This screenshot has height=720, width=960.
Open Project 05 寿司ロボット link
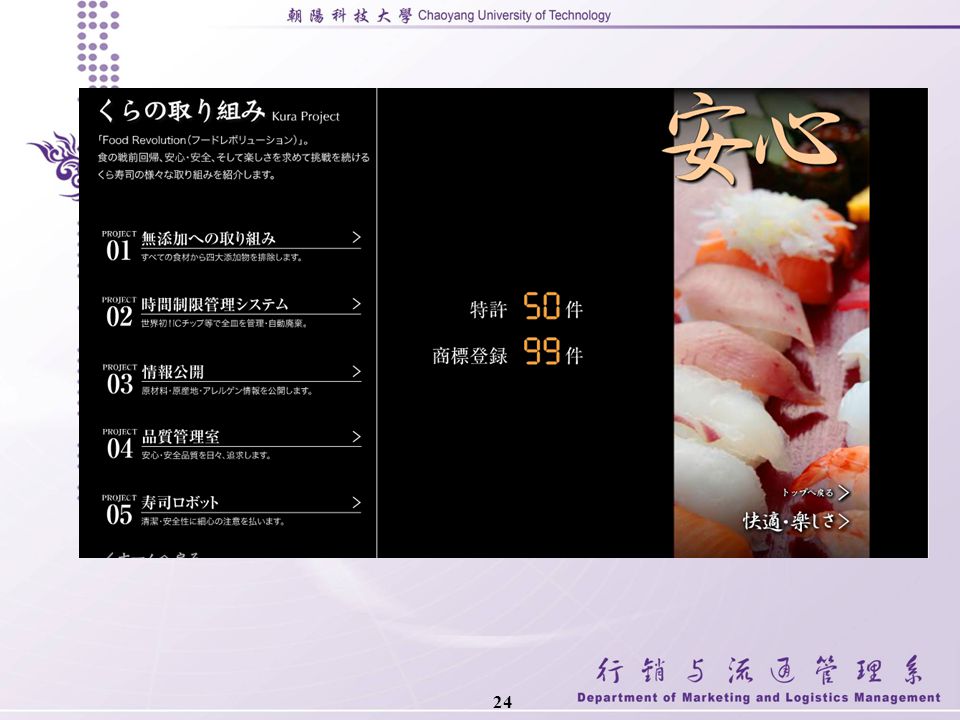click(232, 510)
